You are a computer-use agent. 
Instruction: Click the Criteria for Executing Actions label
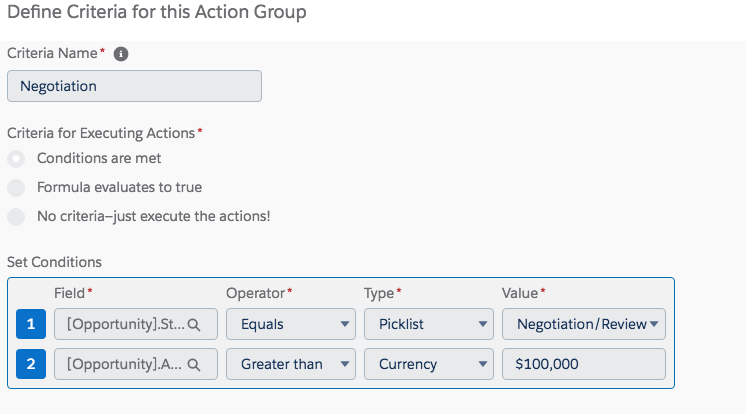(x=102, y=132)
